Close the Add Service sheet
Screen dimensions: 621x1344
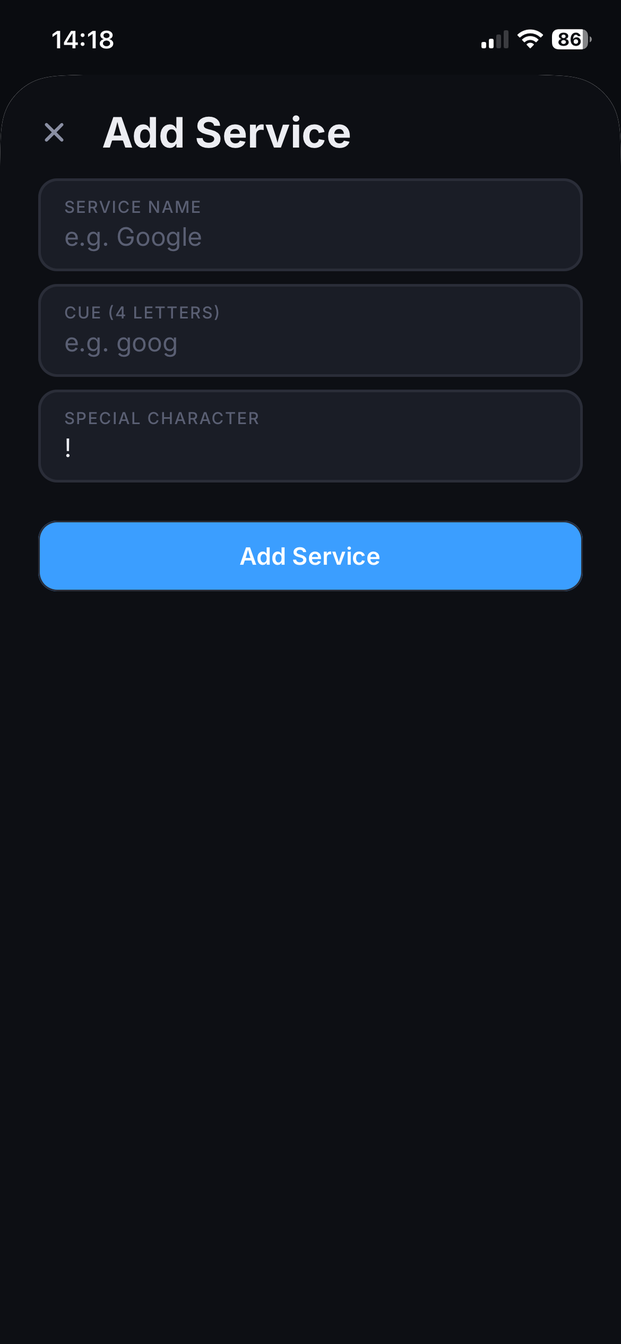pyautogui.click(x=54, y=132)
